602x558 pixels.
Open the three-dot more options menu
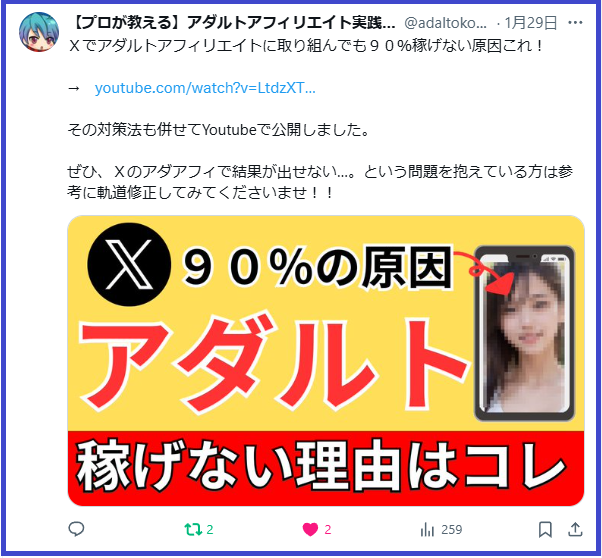point(575,23)
